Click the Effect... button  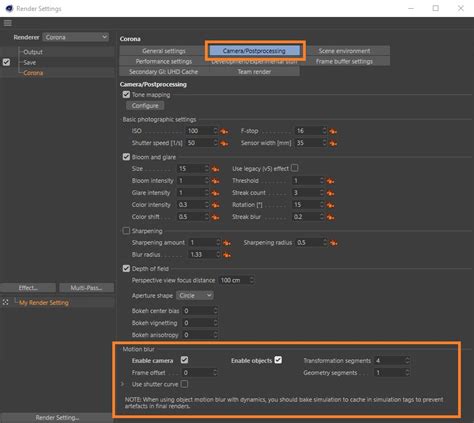28,288
